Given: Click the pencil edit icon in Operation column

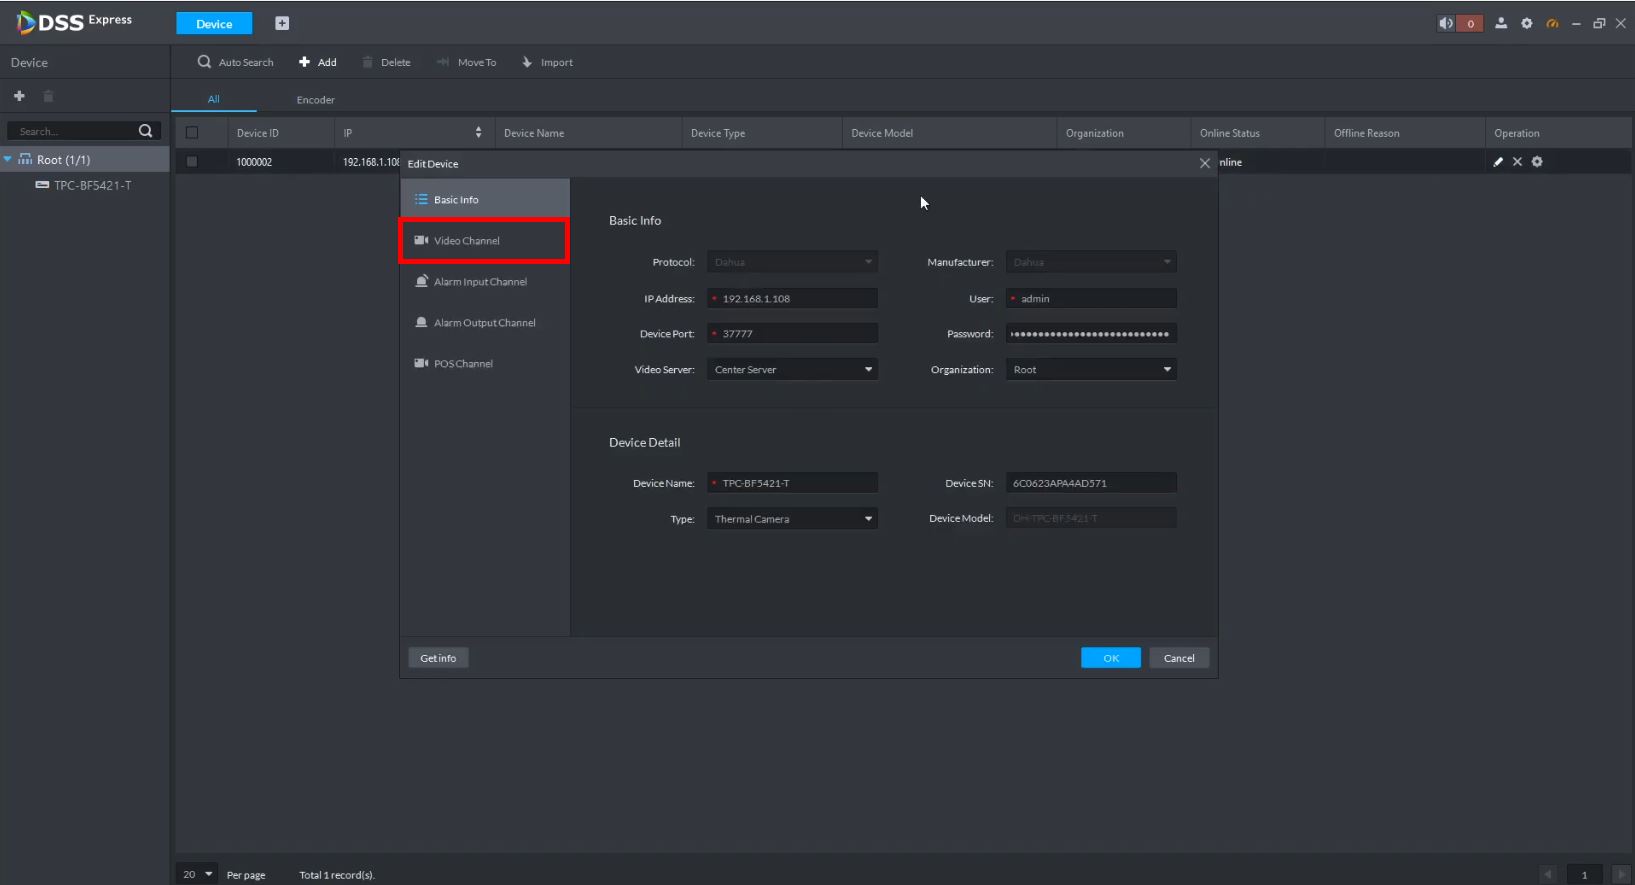Looking at the screenshot, I should click(1497, 162).
